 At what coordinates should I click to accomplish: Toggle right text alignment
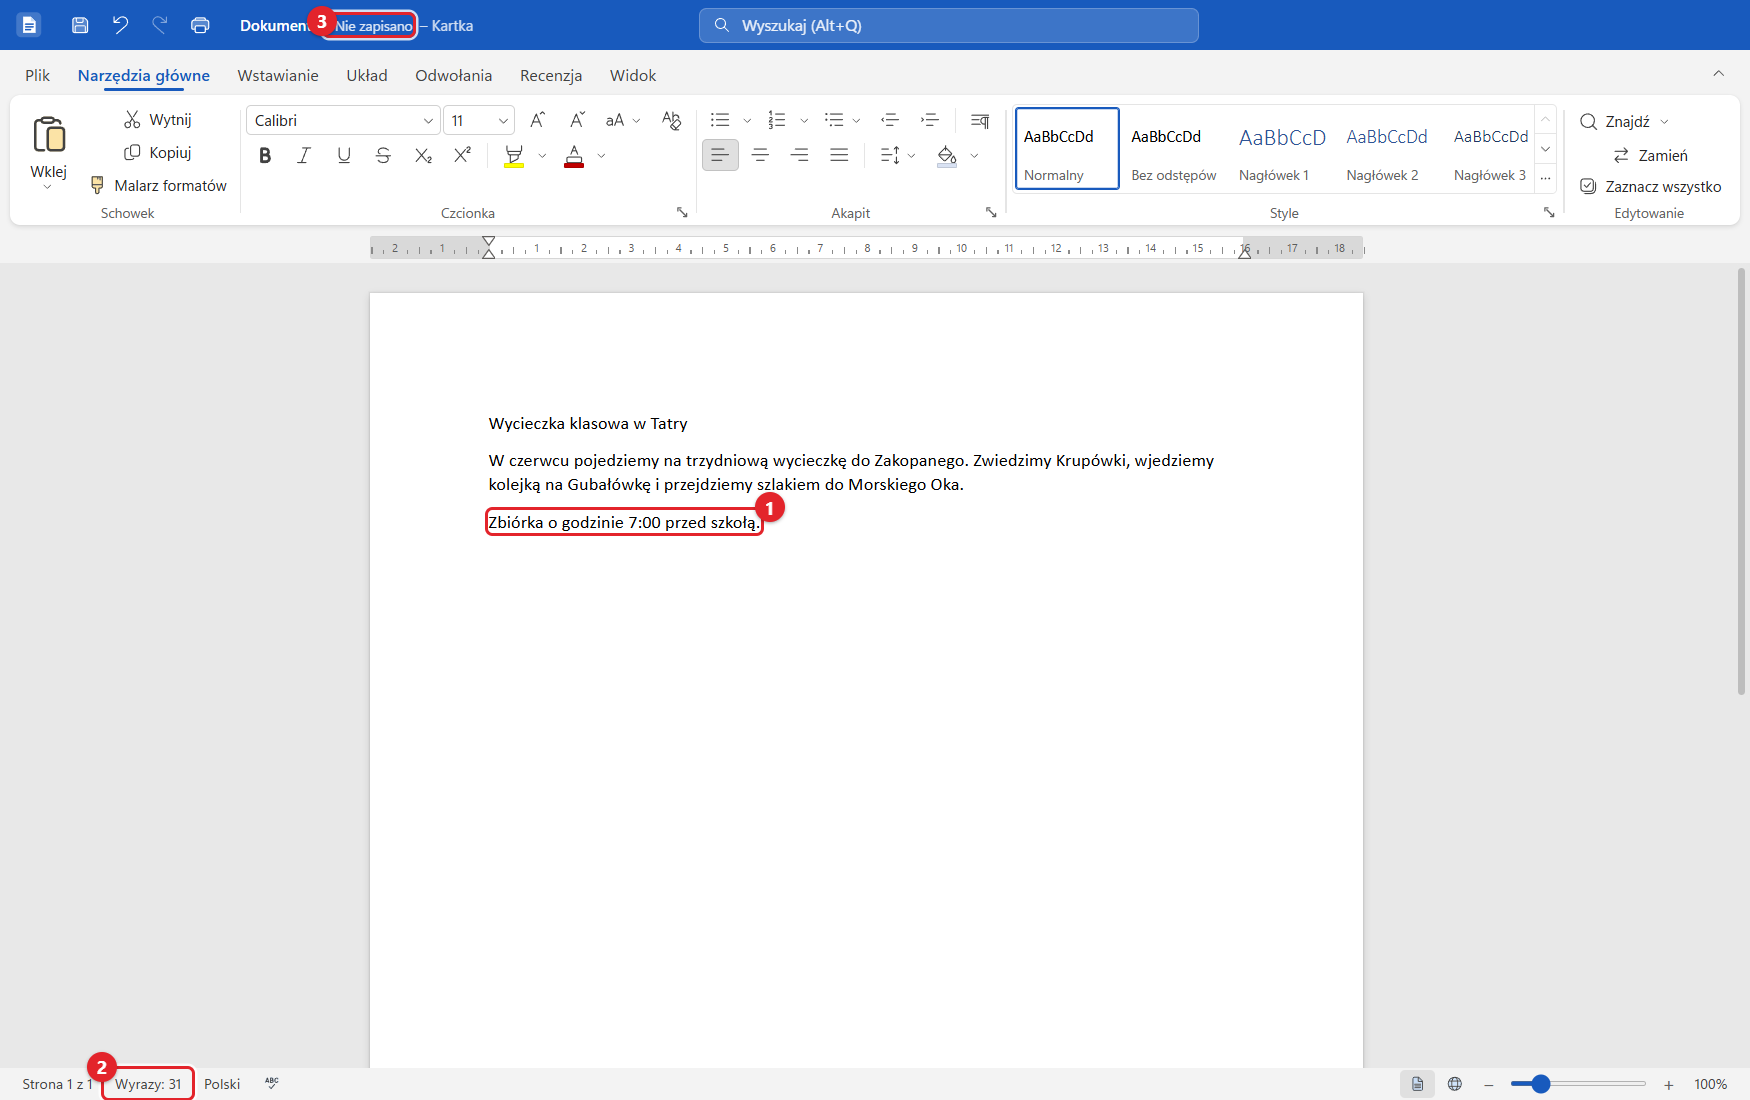tap(800, 156)
